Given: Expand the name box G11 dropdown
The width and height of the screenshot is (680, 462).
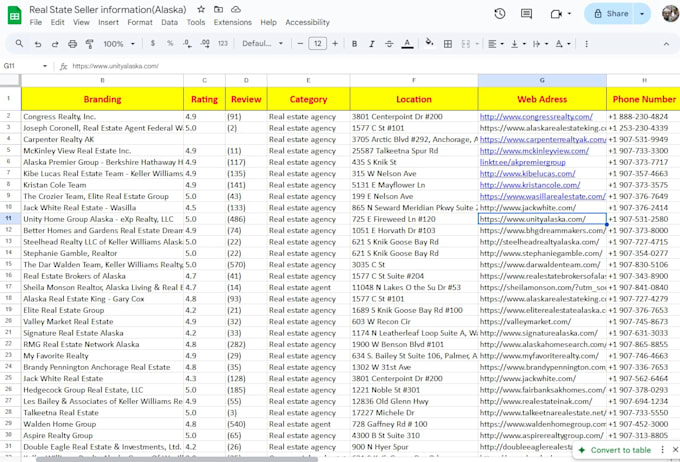Looking at the screenshot, I should [x=45, y=66].
